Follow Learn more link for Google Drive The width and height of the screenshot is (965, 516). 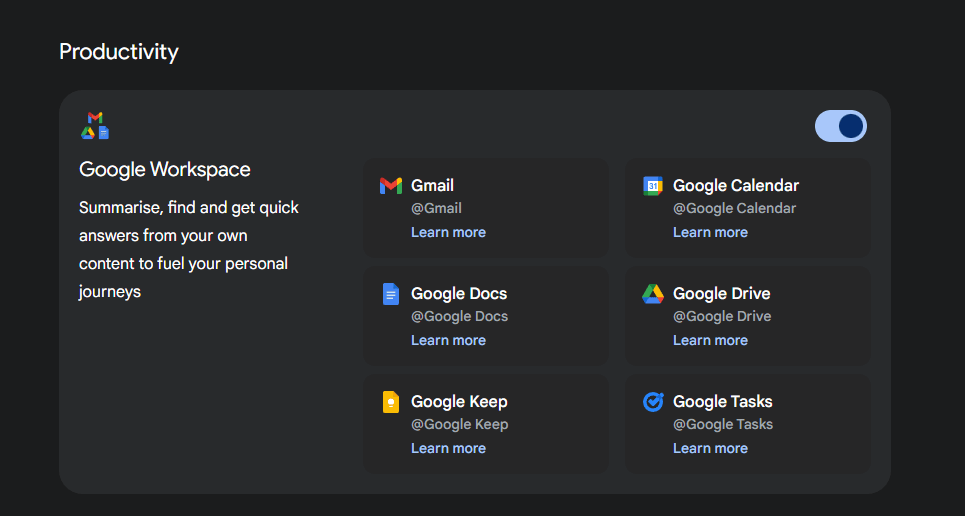pyautogui.click(x=710, y=340)
